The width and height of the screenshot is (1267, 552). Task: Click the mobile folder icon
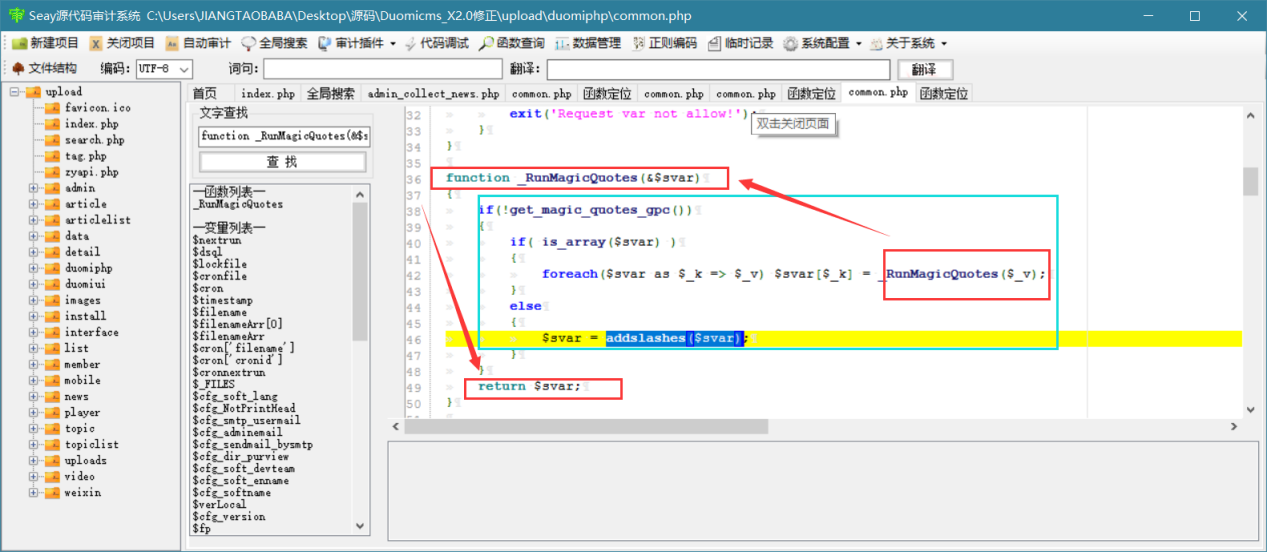tap(52, 380)
